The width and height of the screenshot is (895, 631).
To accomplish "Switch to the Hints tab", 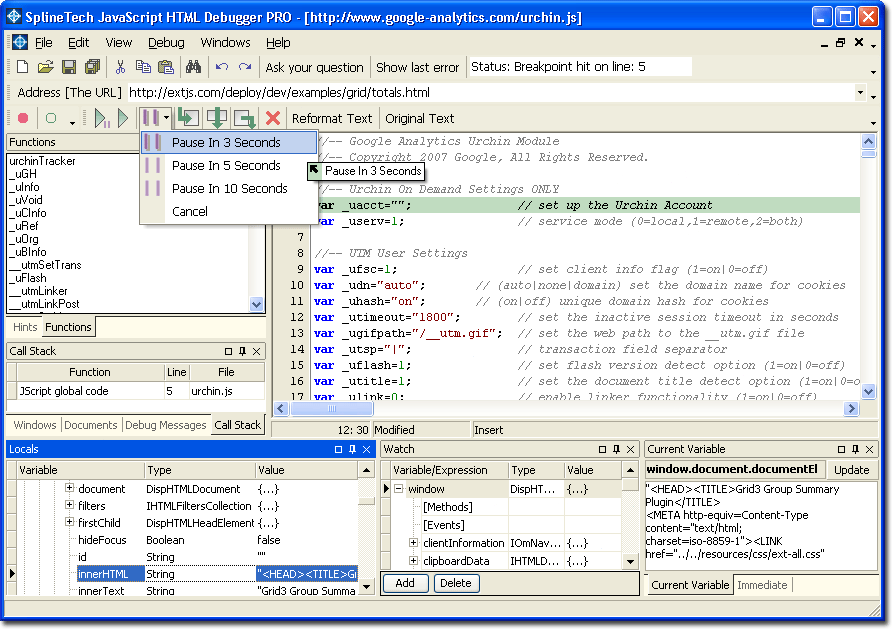I will 25,327.
